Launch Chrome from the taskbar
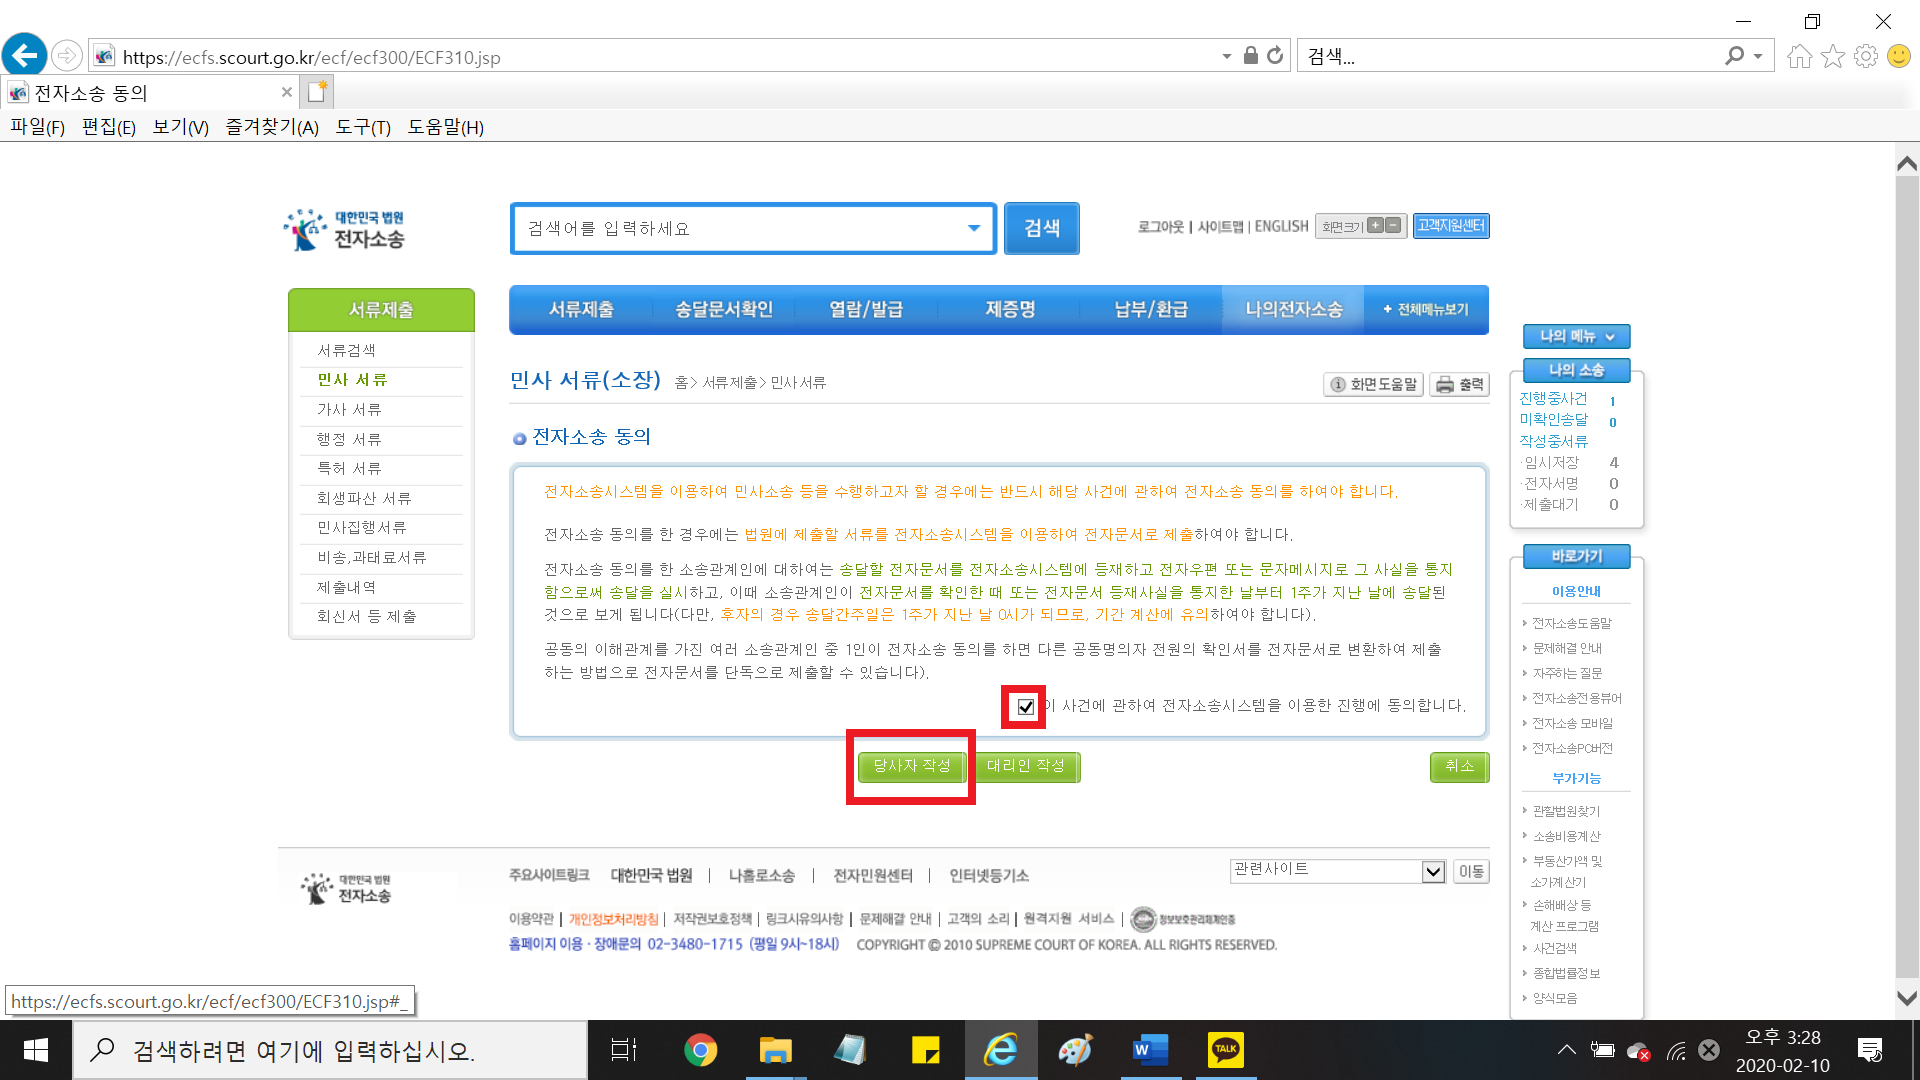 click(700, 1050)
